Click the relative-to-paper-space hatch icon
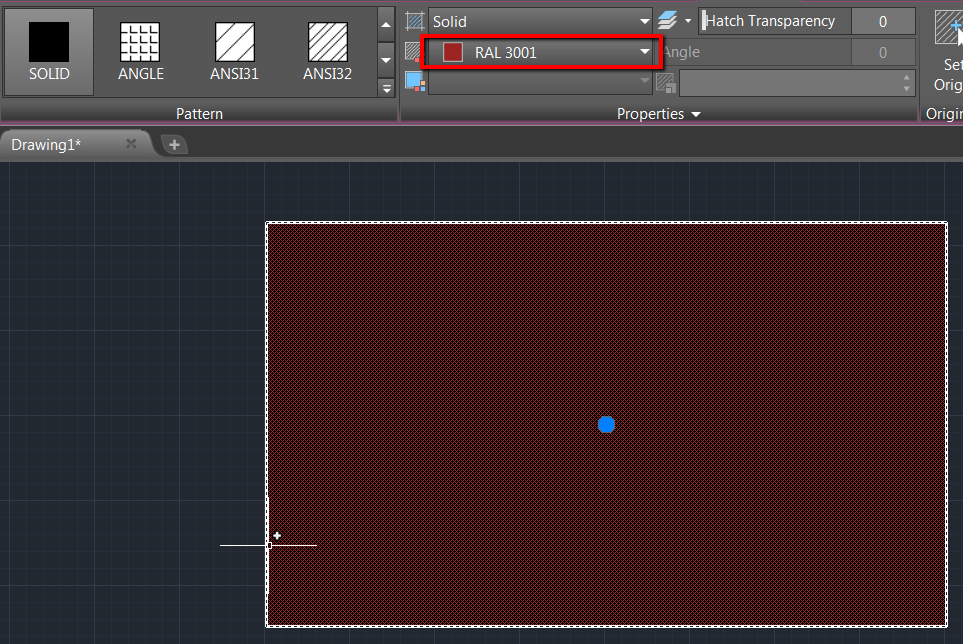 (x=666, y=82)
